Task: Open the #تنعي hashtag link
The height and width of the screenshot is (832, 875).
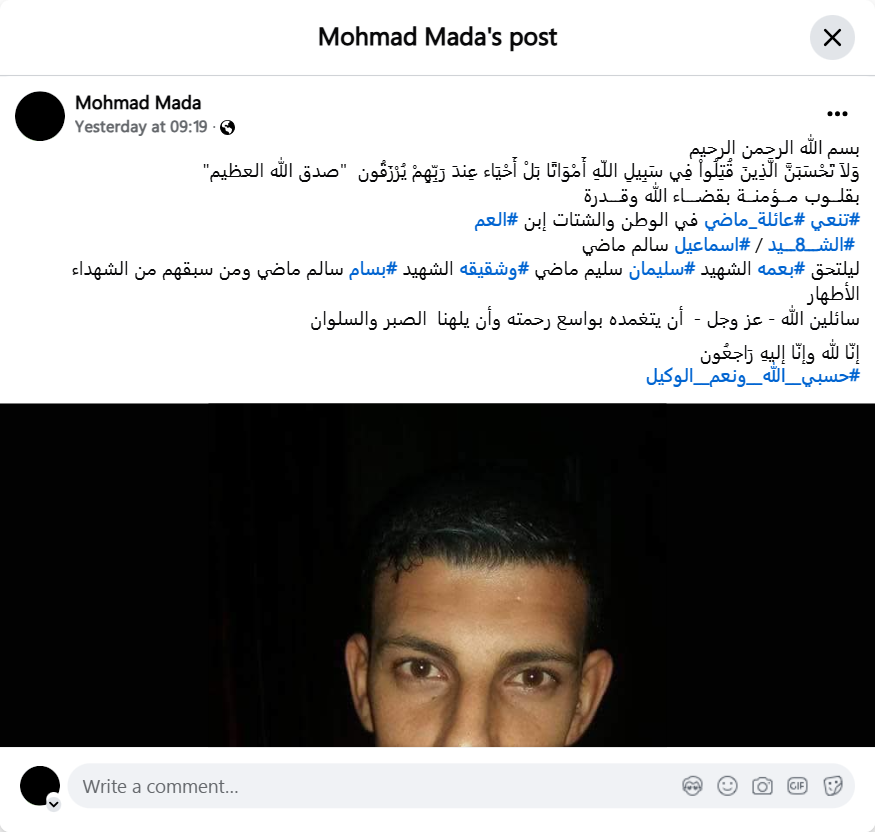Action: tap(835, 220)
